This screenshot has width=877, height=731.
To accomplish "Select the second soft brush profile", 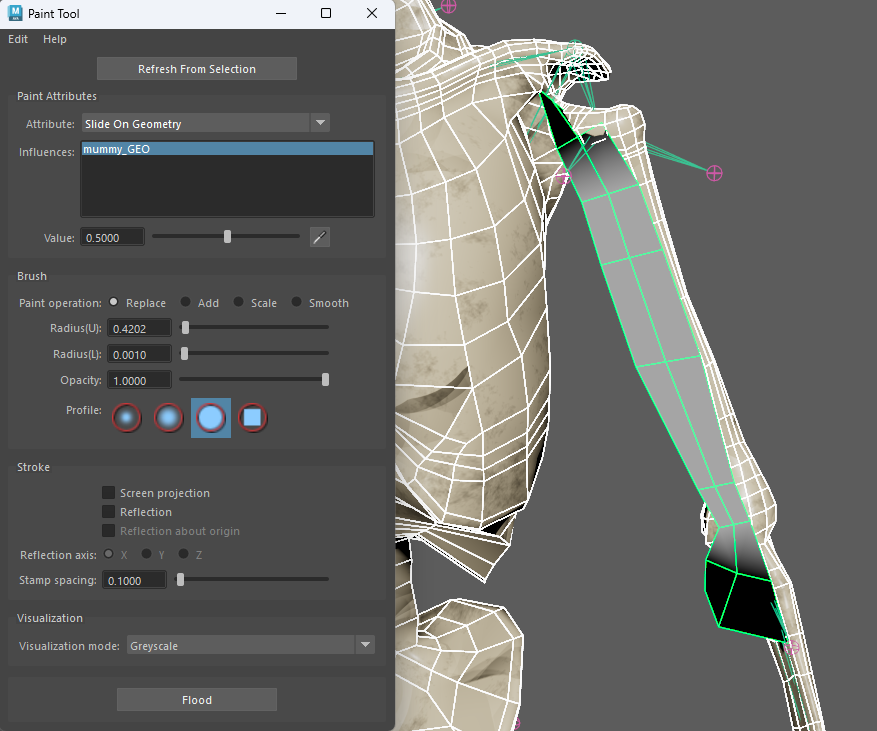I will 168,417.
